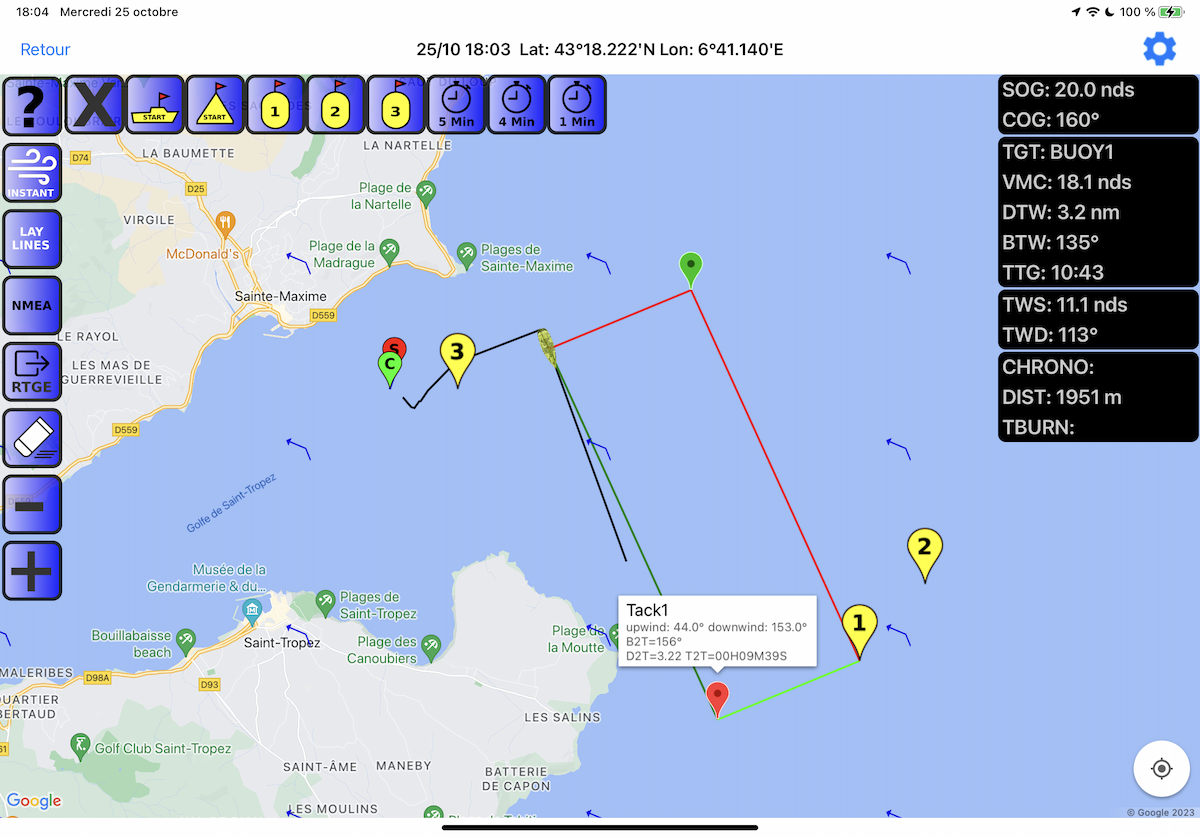Viewport: 1200px width, 838px height.
Task: Zoom out the map with minus button
Action: 33,504
